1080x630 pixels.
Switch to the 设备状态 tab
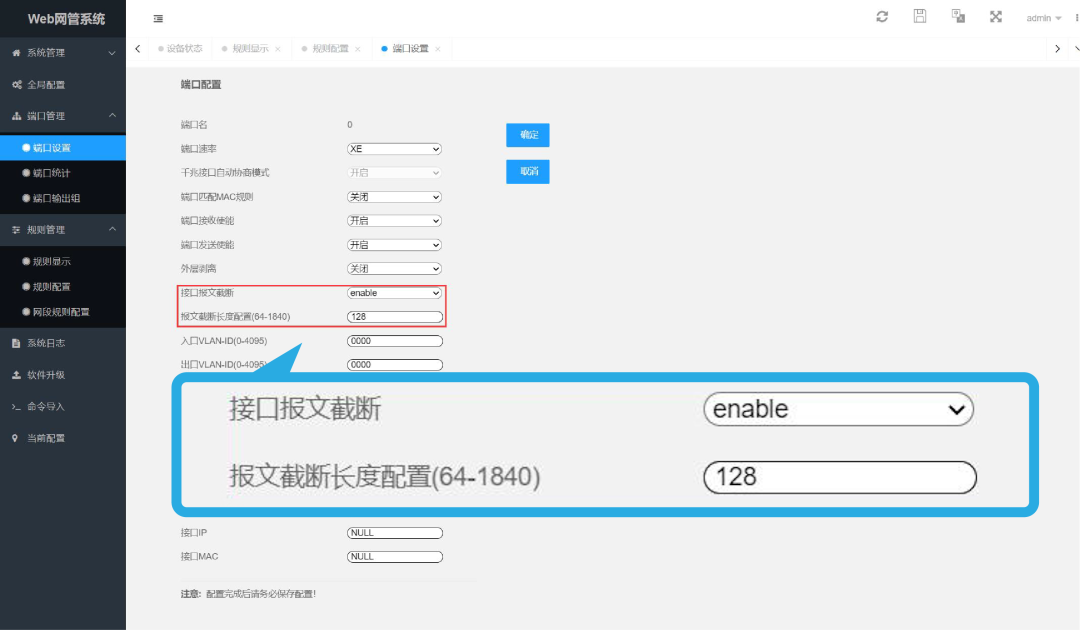click(184, 48)
